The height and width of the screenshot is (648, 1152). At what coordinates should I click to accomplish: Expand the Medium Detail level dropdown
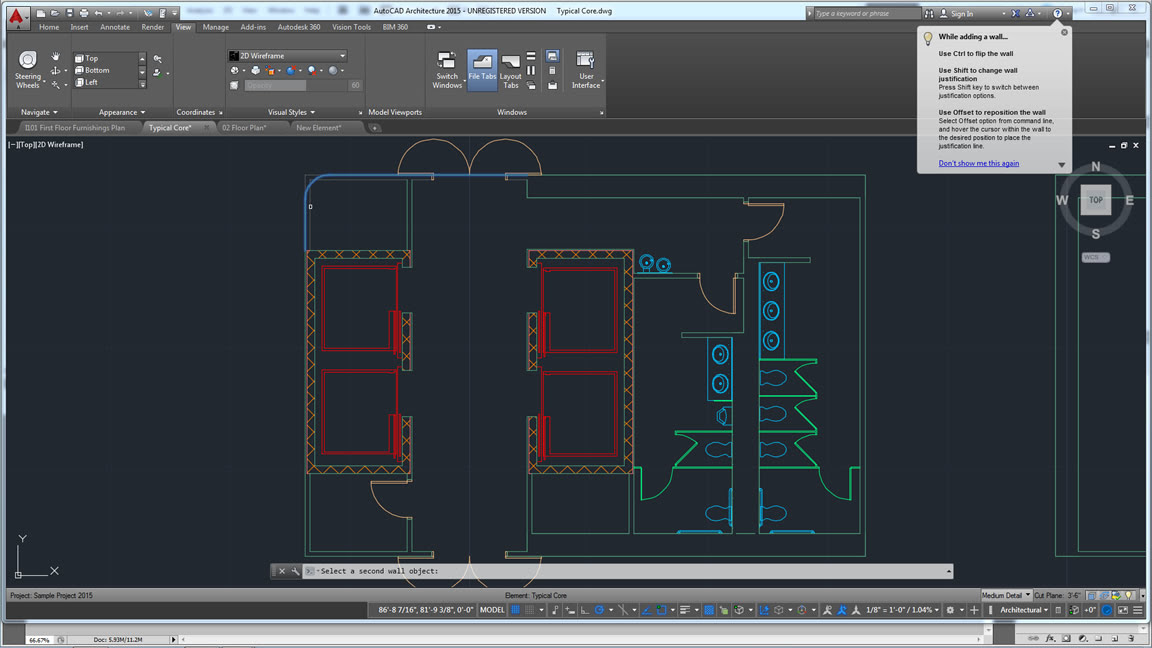[1006, 595]
